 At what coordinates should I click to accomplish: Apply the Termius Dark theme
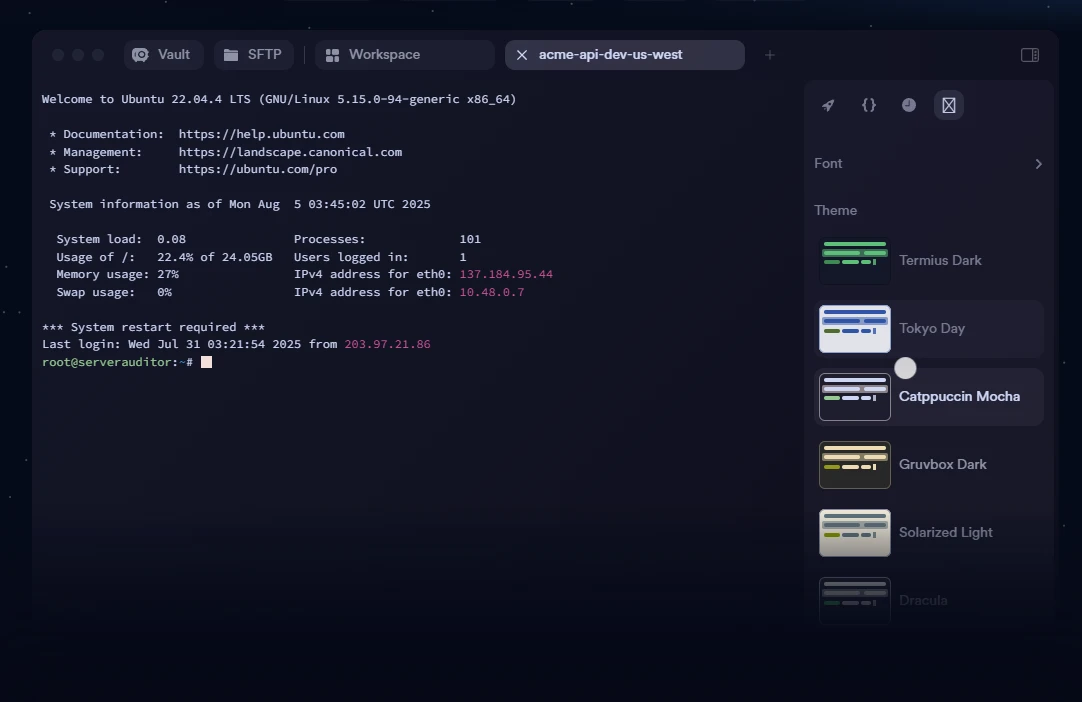click(x=929, y=261)
